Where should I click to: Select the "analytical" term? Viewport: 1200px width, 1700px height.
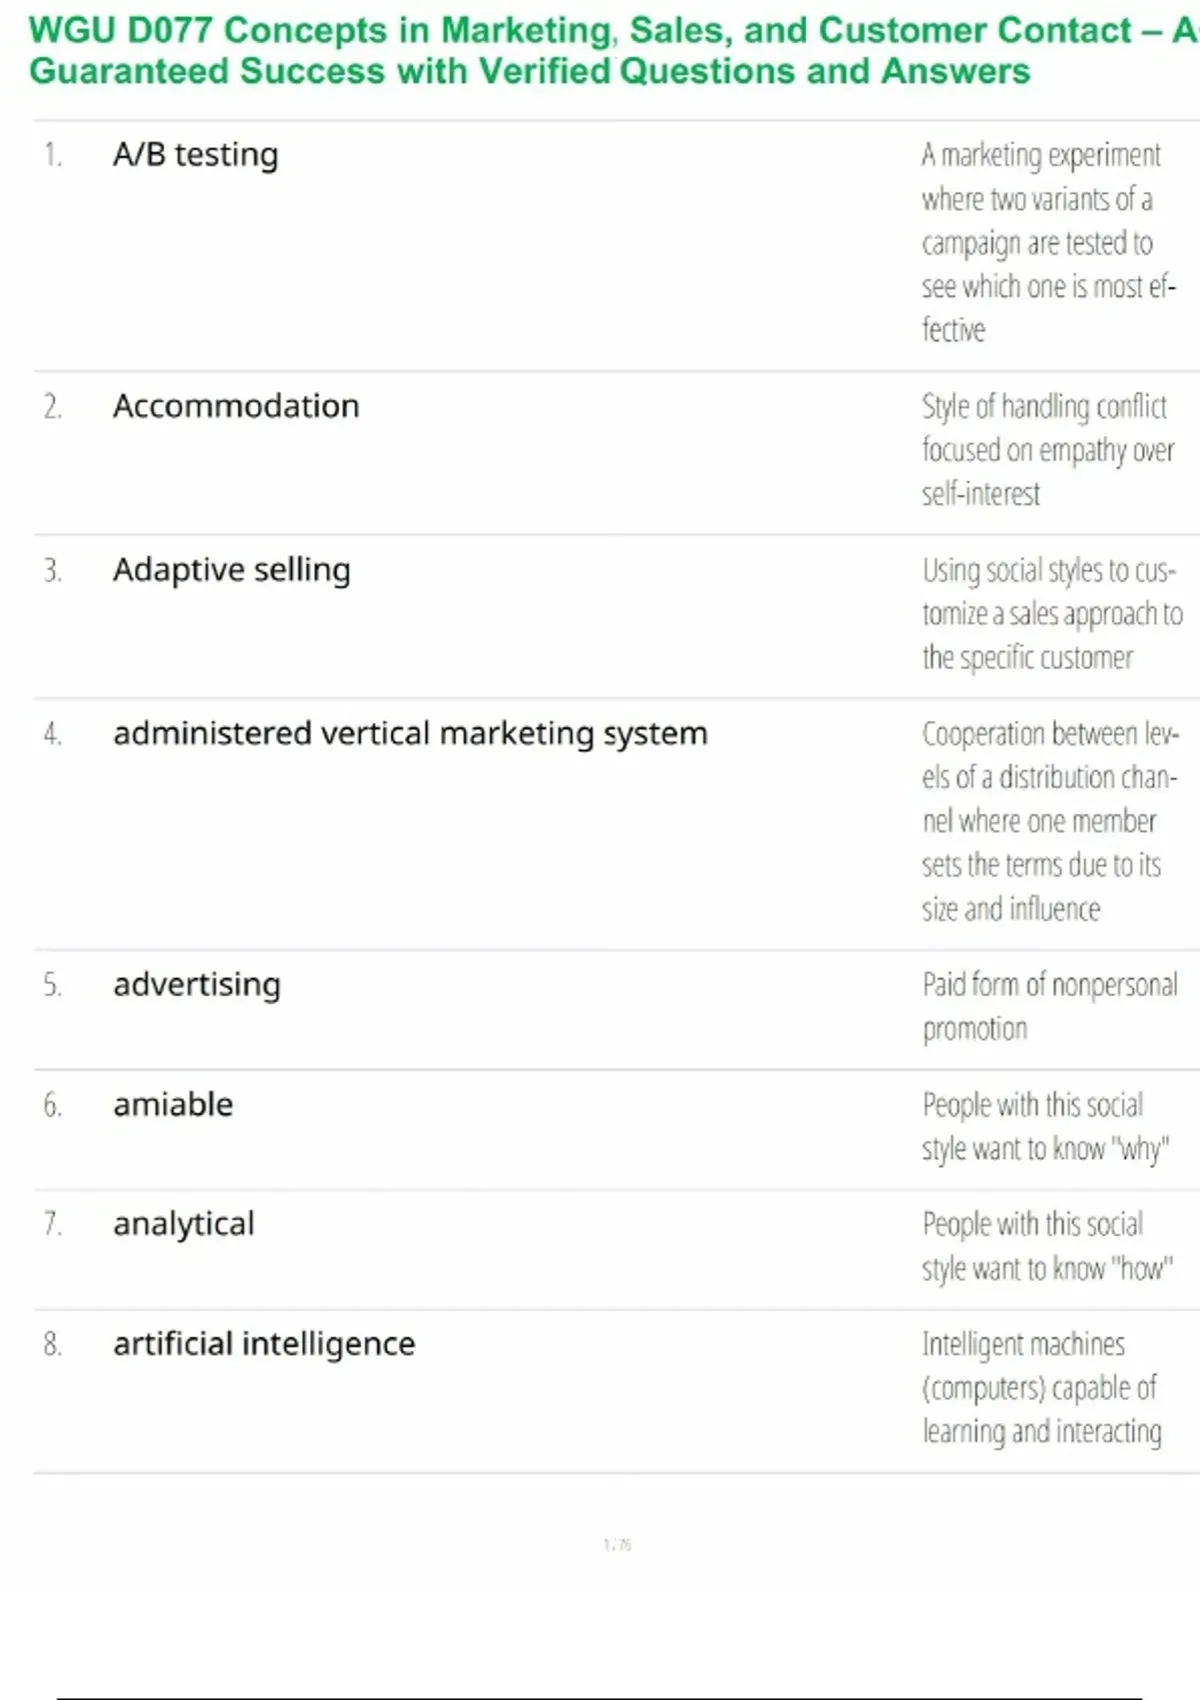(184, 1224)
